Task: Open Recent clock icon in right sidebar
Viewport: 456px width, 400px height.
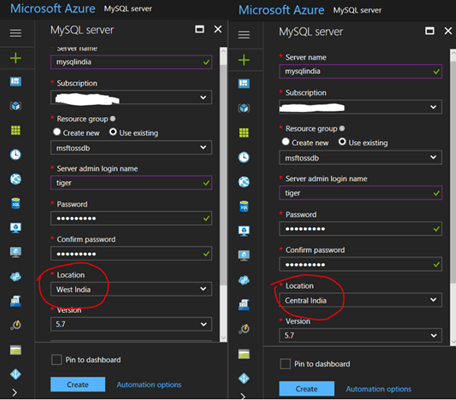Action: click(244, 157)
